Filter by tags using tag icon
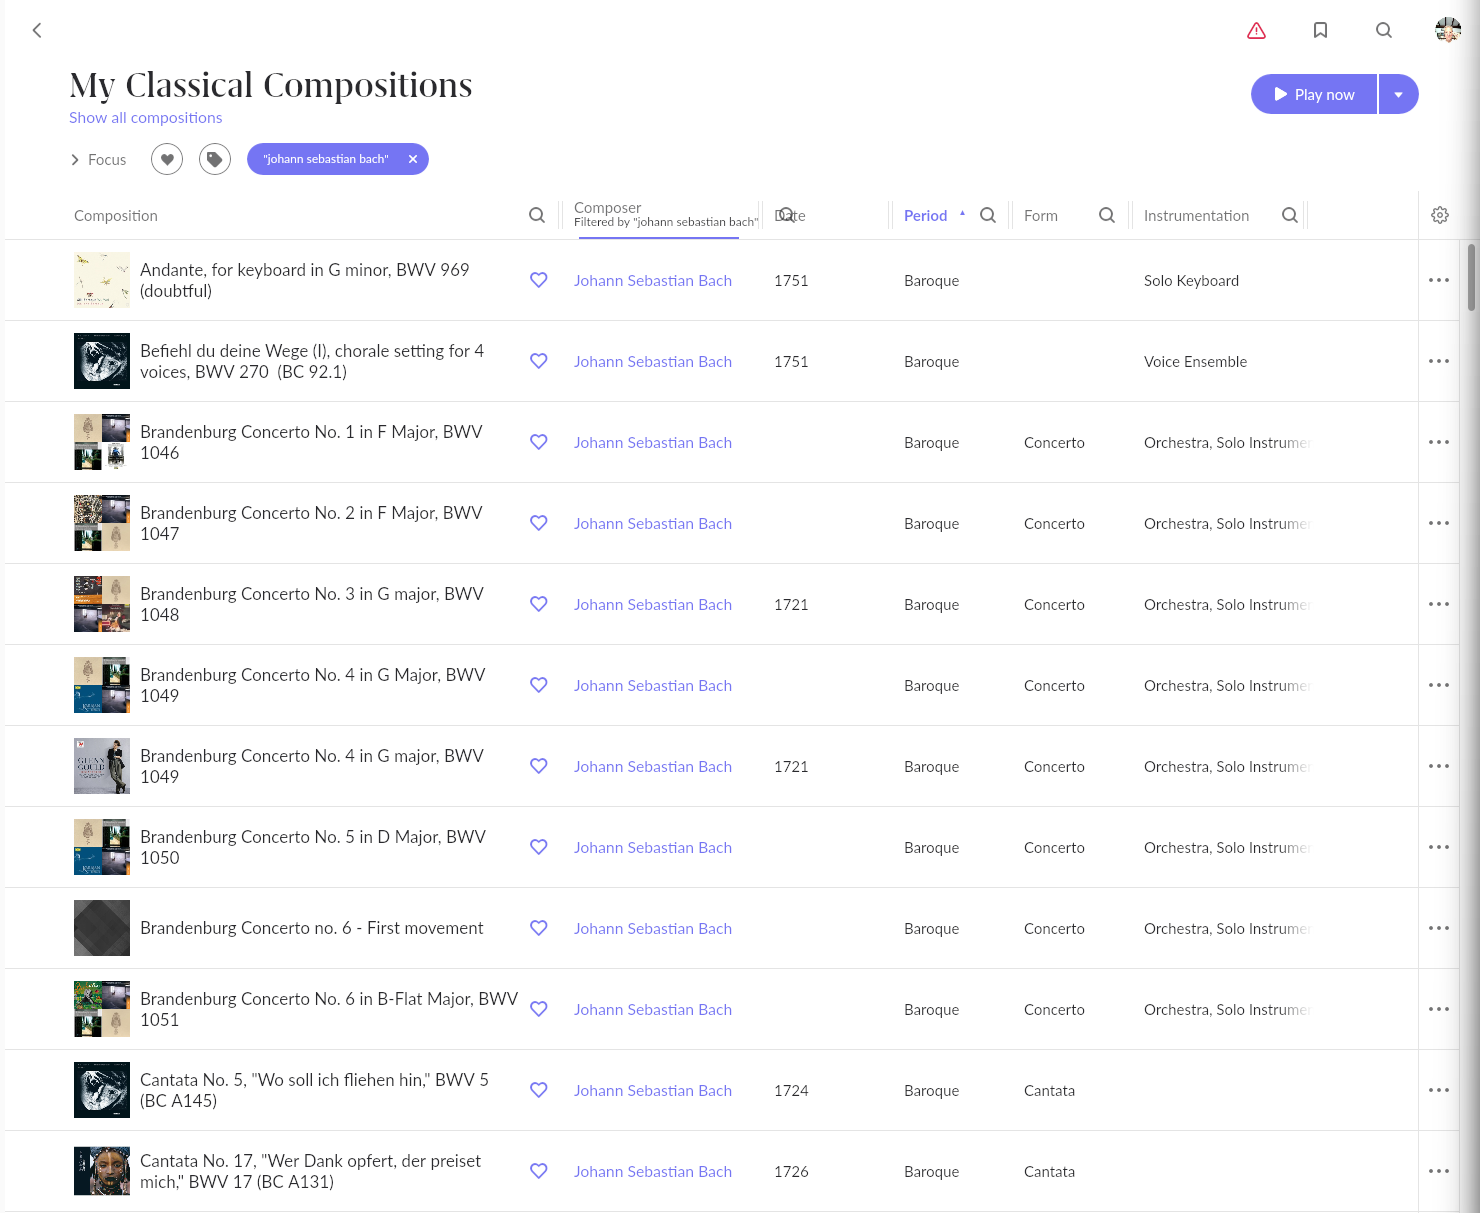Viewport: 1480px width, 1213px height. coord(215,159)
